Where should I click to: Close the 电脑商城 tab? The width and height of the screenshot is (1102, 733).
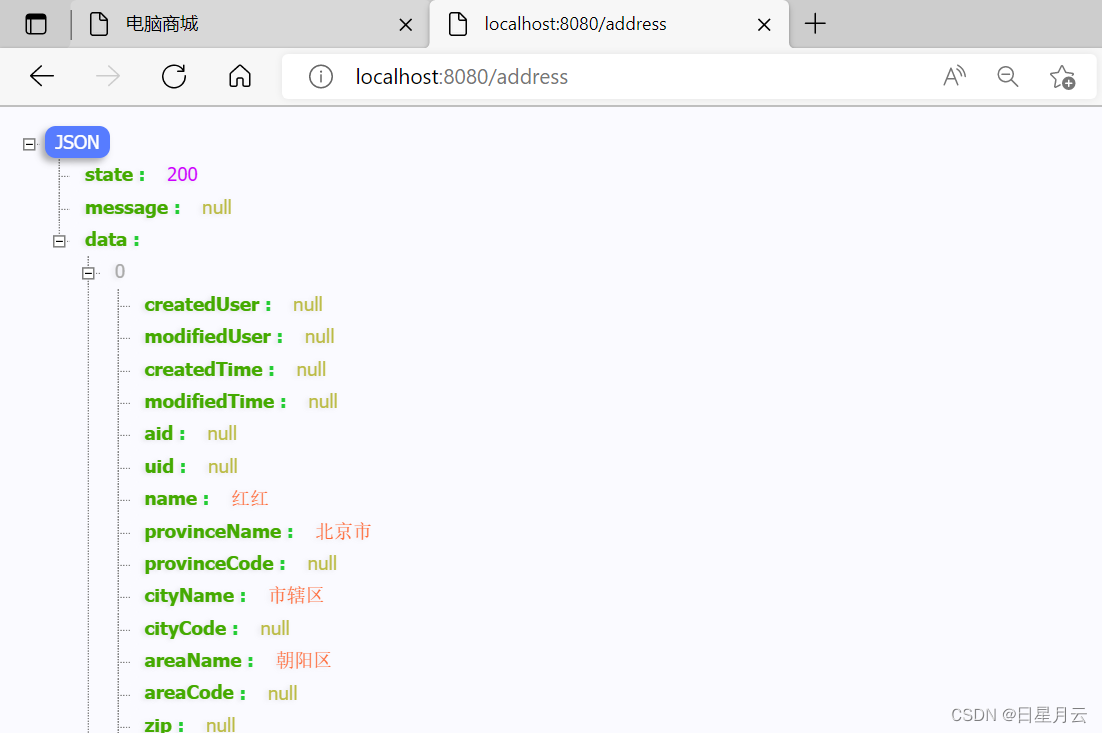(x=405, y=25)
